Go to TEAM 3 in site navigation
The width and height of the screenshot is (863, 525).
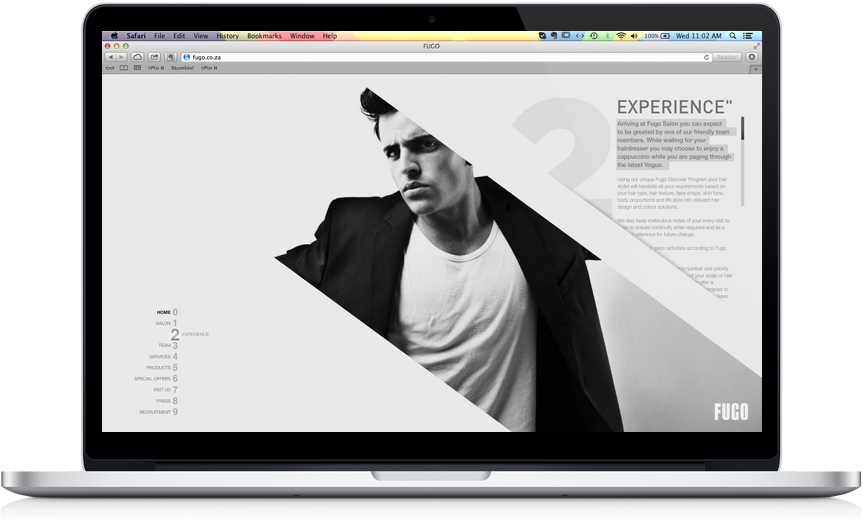coord(168,346)
